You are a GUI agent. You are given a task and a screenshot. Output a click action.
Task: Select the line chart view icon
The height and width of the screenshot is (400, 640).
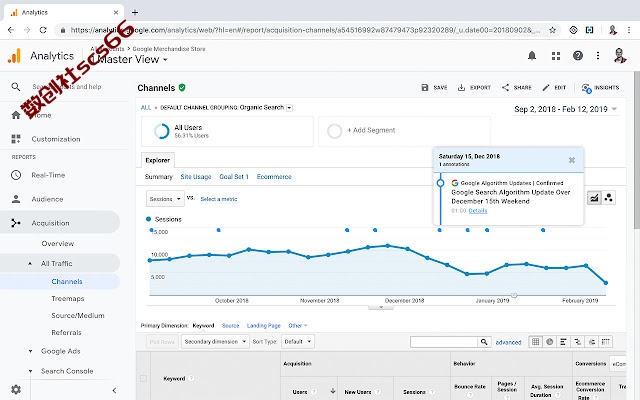point(594,198)
